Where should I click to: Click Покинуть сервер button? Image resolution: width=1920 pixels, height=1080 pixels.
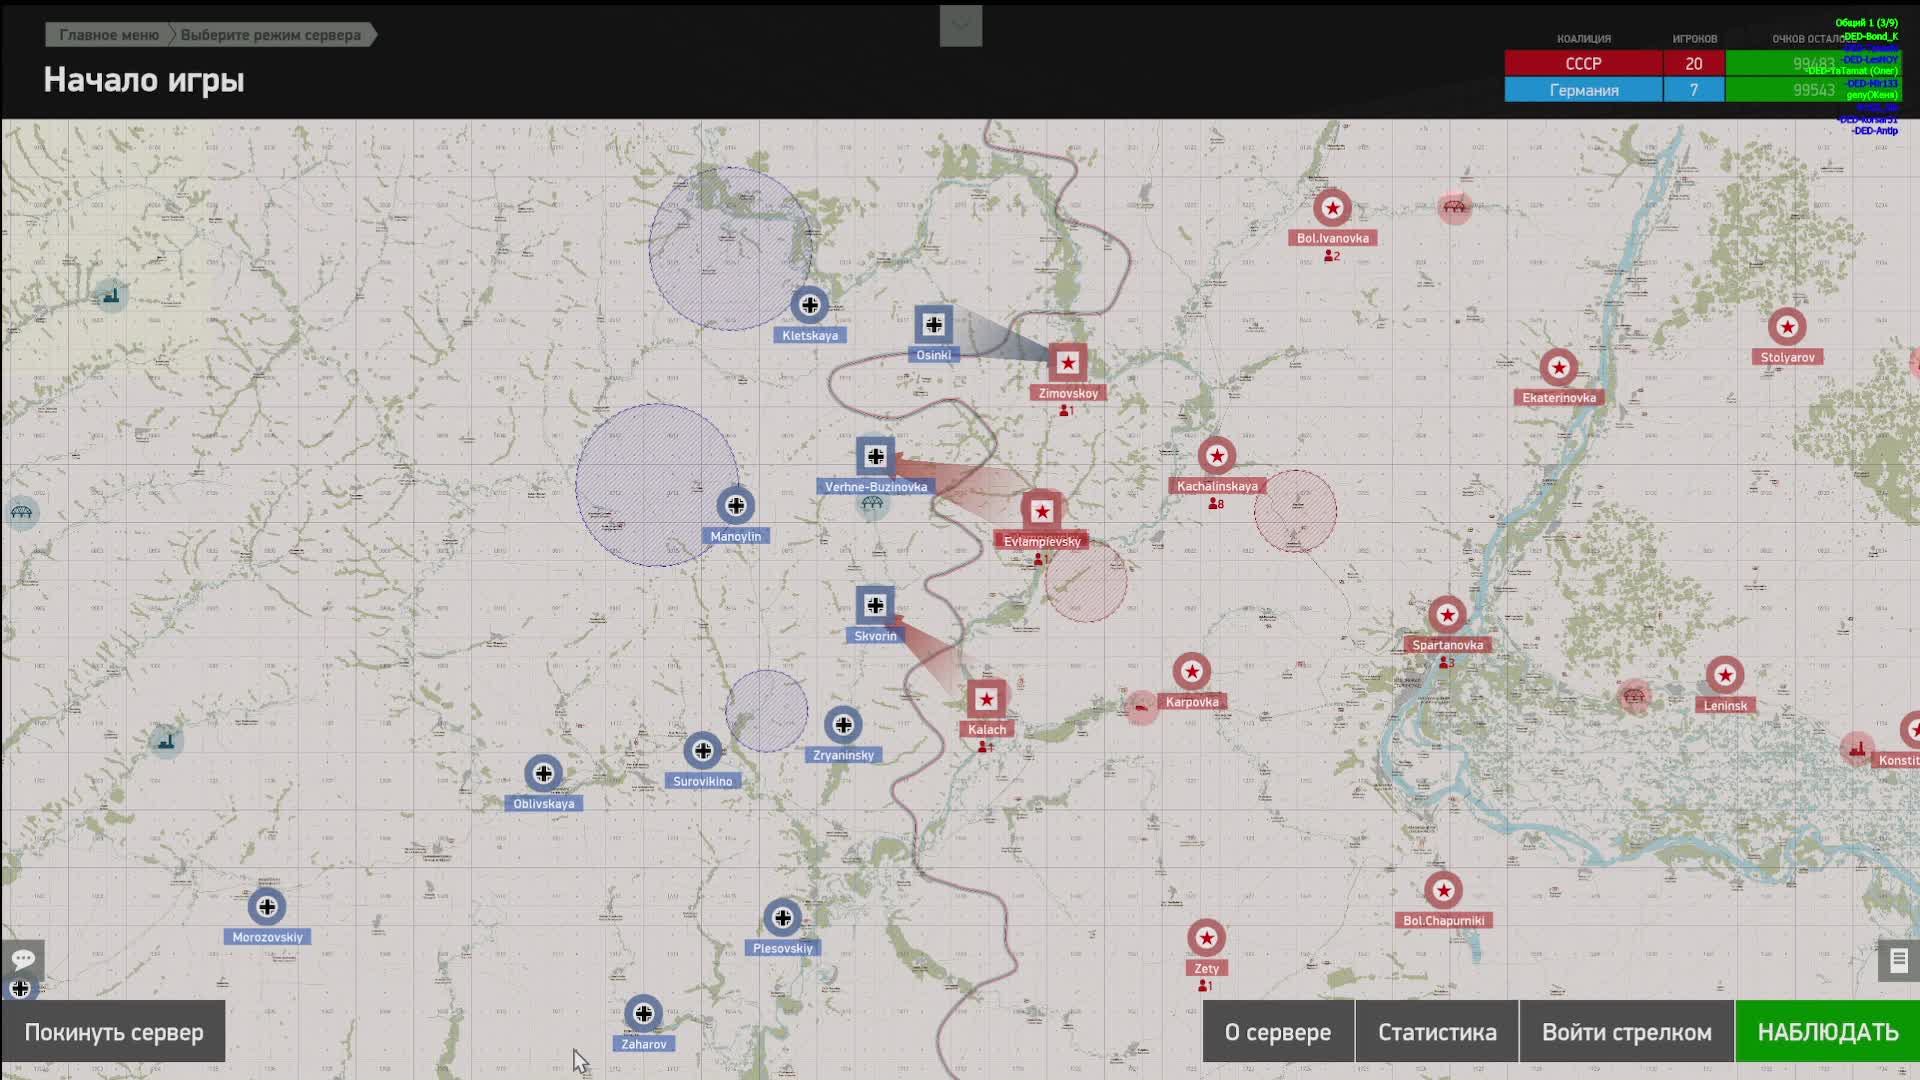click(x=113, y=1032)
